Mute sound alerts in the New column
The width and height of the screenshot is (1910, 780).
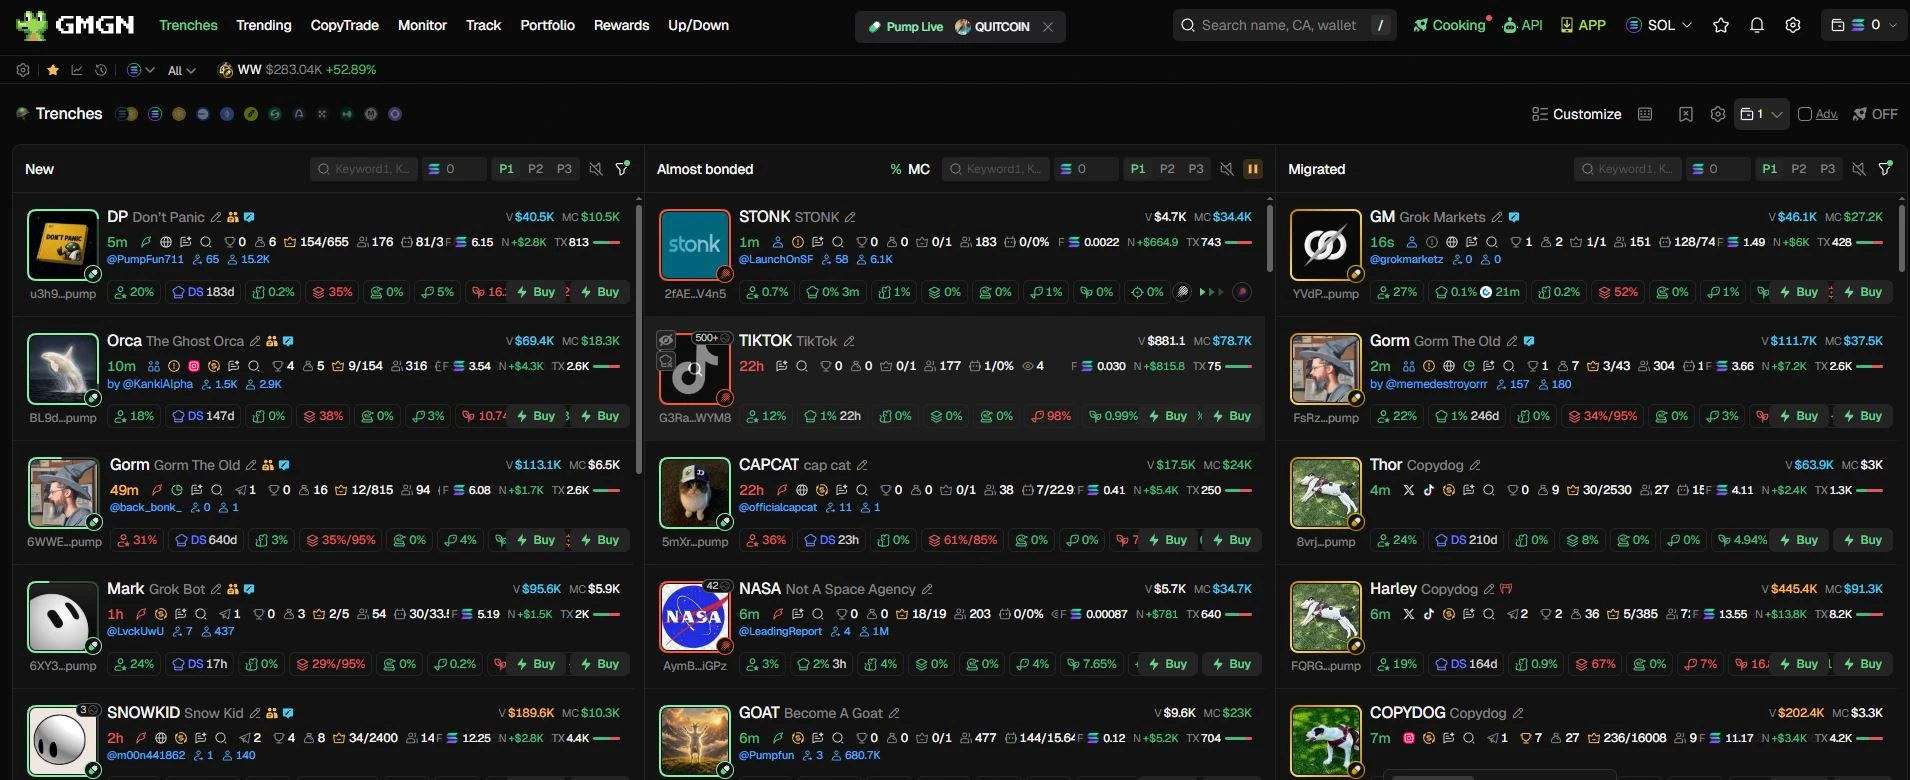click(596, 169)
